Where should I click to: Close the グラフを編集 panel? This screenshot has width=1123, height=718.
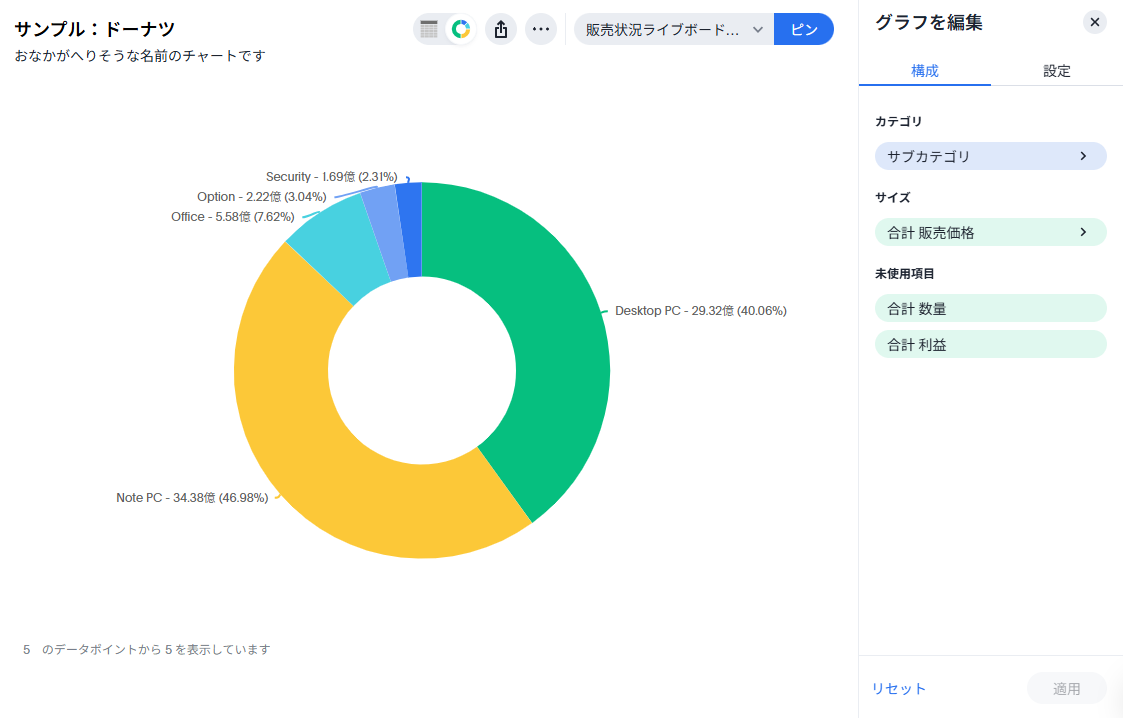[x=1095, y=22]
